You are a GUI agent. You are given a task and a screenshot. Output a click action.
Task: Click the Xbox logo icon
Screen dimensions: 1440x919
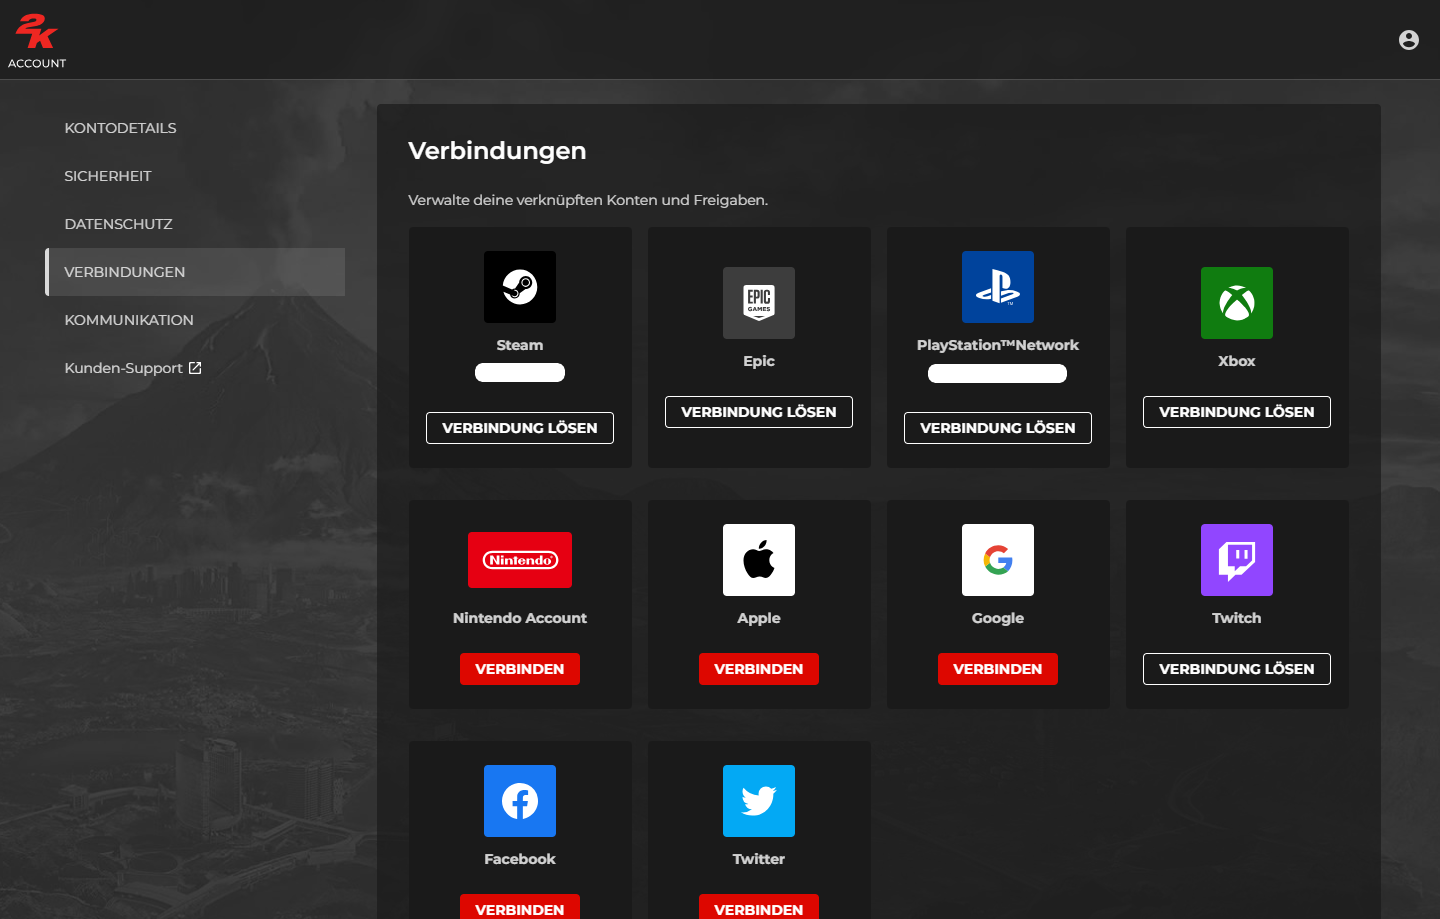[1237, 303]
